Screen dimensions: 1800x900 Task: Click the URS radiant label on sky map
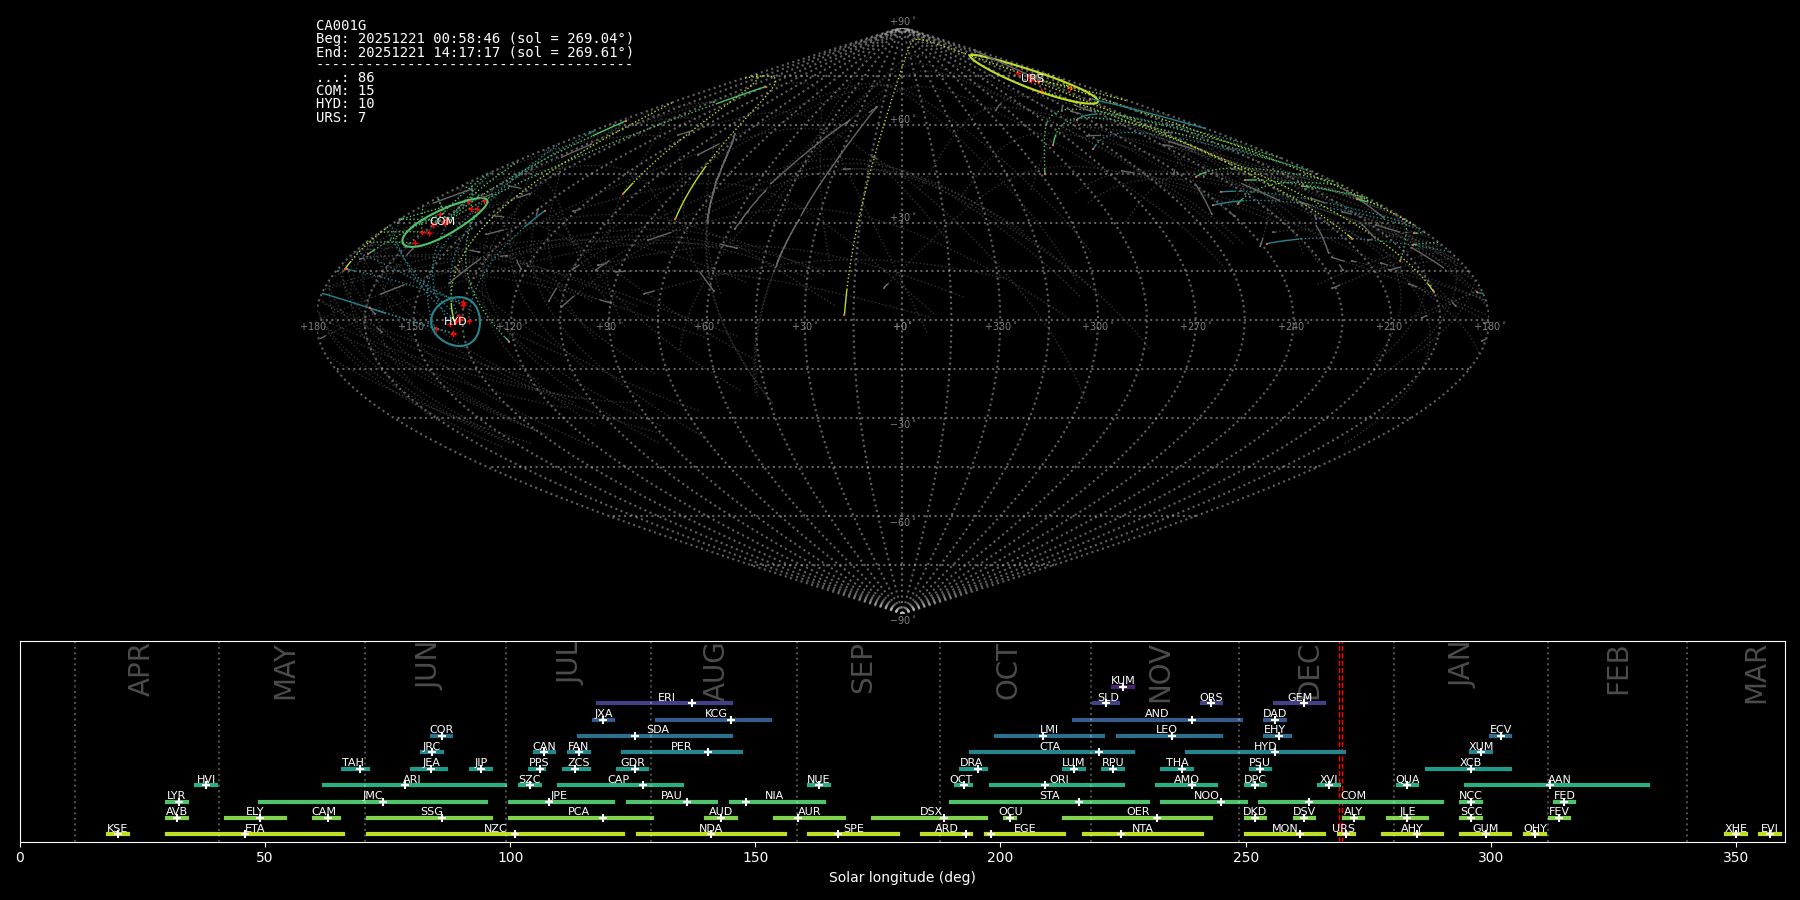(1032, 79)
